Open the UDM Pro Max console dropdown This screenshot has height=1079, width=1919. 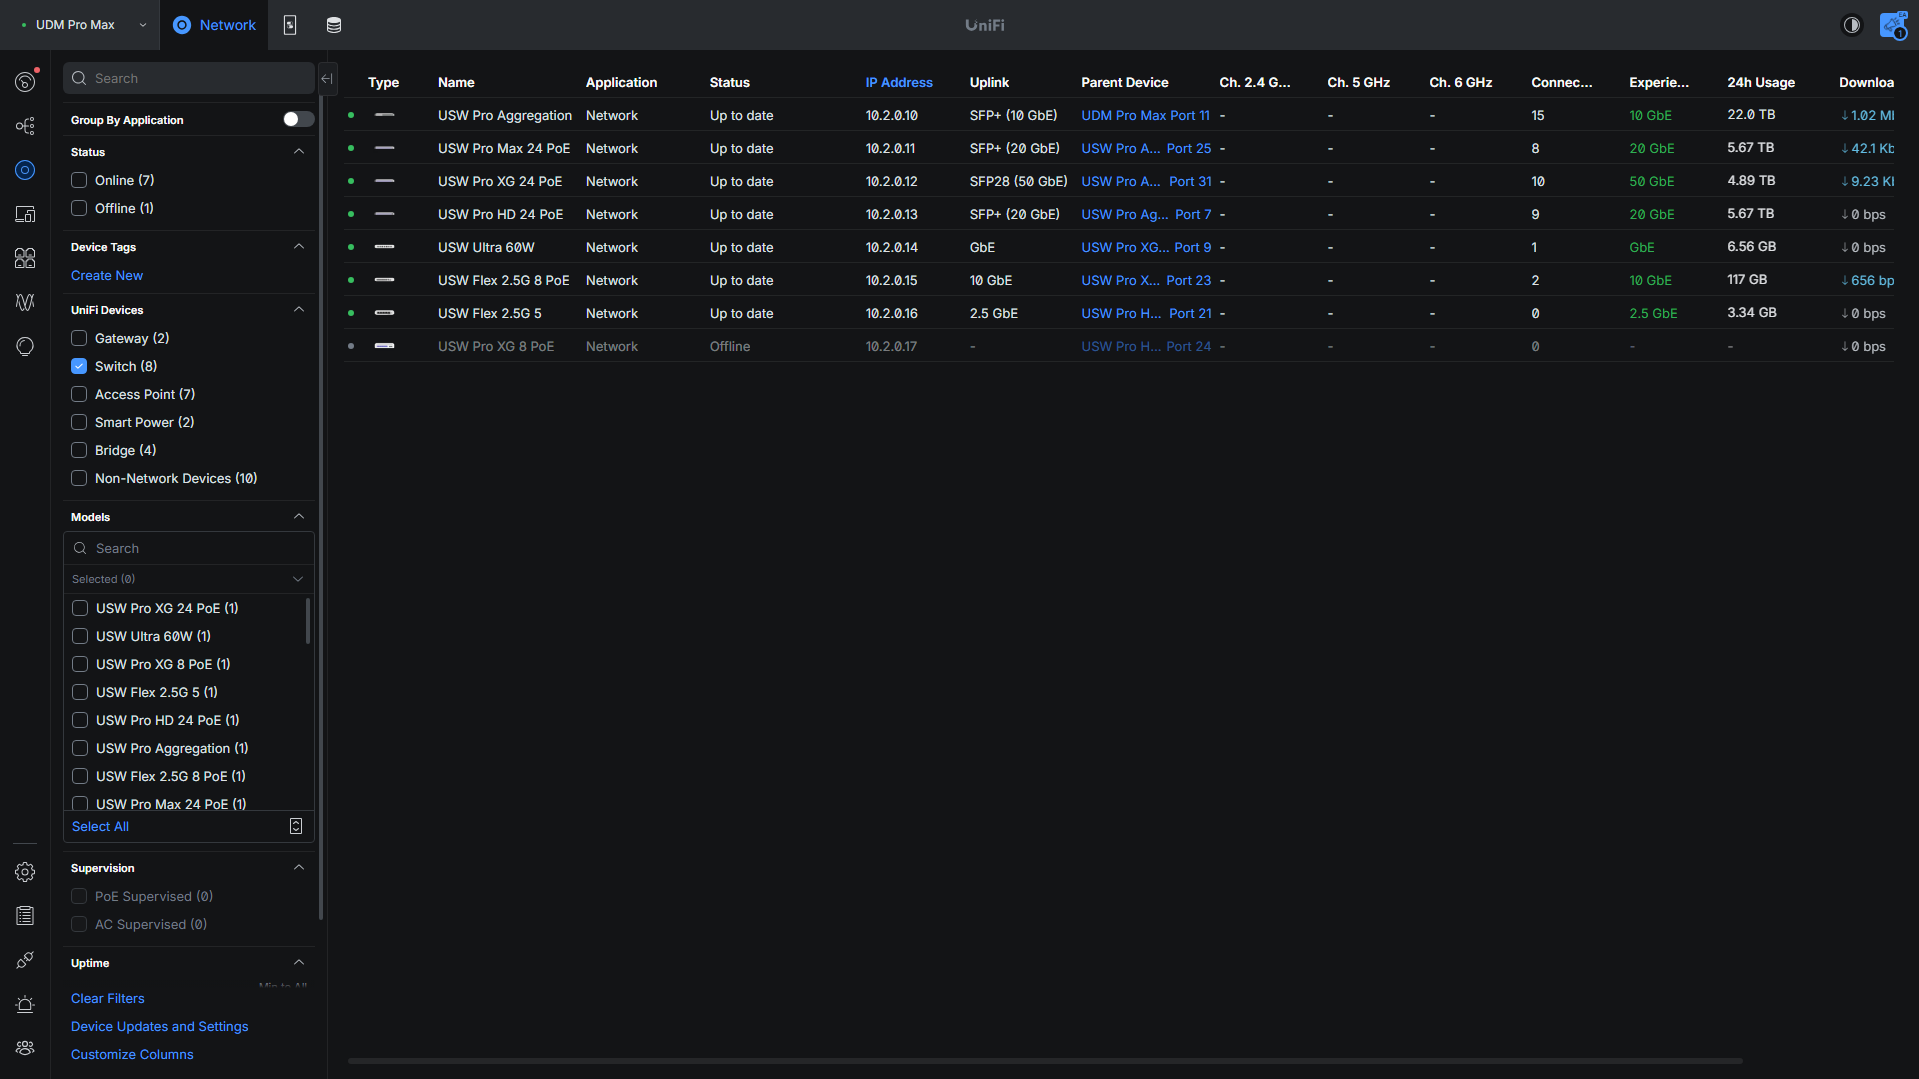click(x=84, y=25)
